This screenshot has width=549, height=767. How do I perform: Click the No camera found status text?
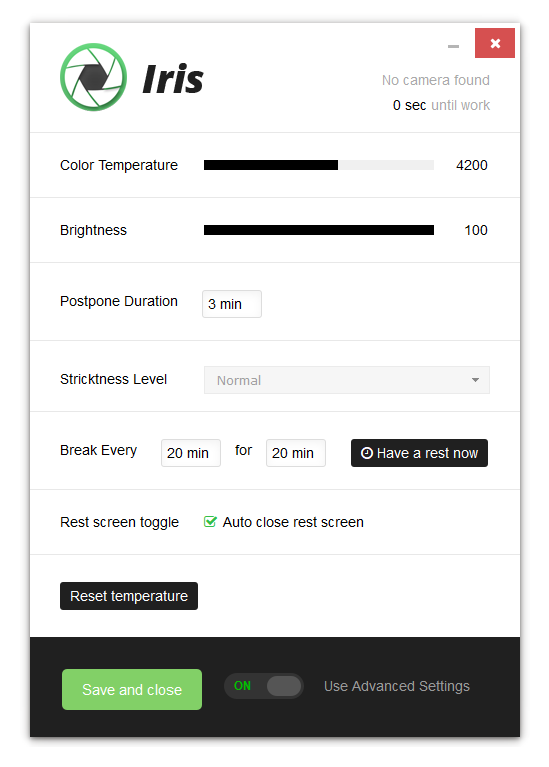[435, 80]
